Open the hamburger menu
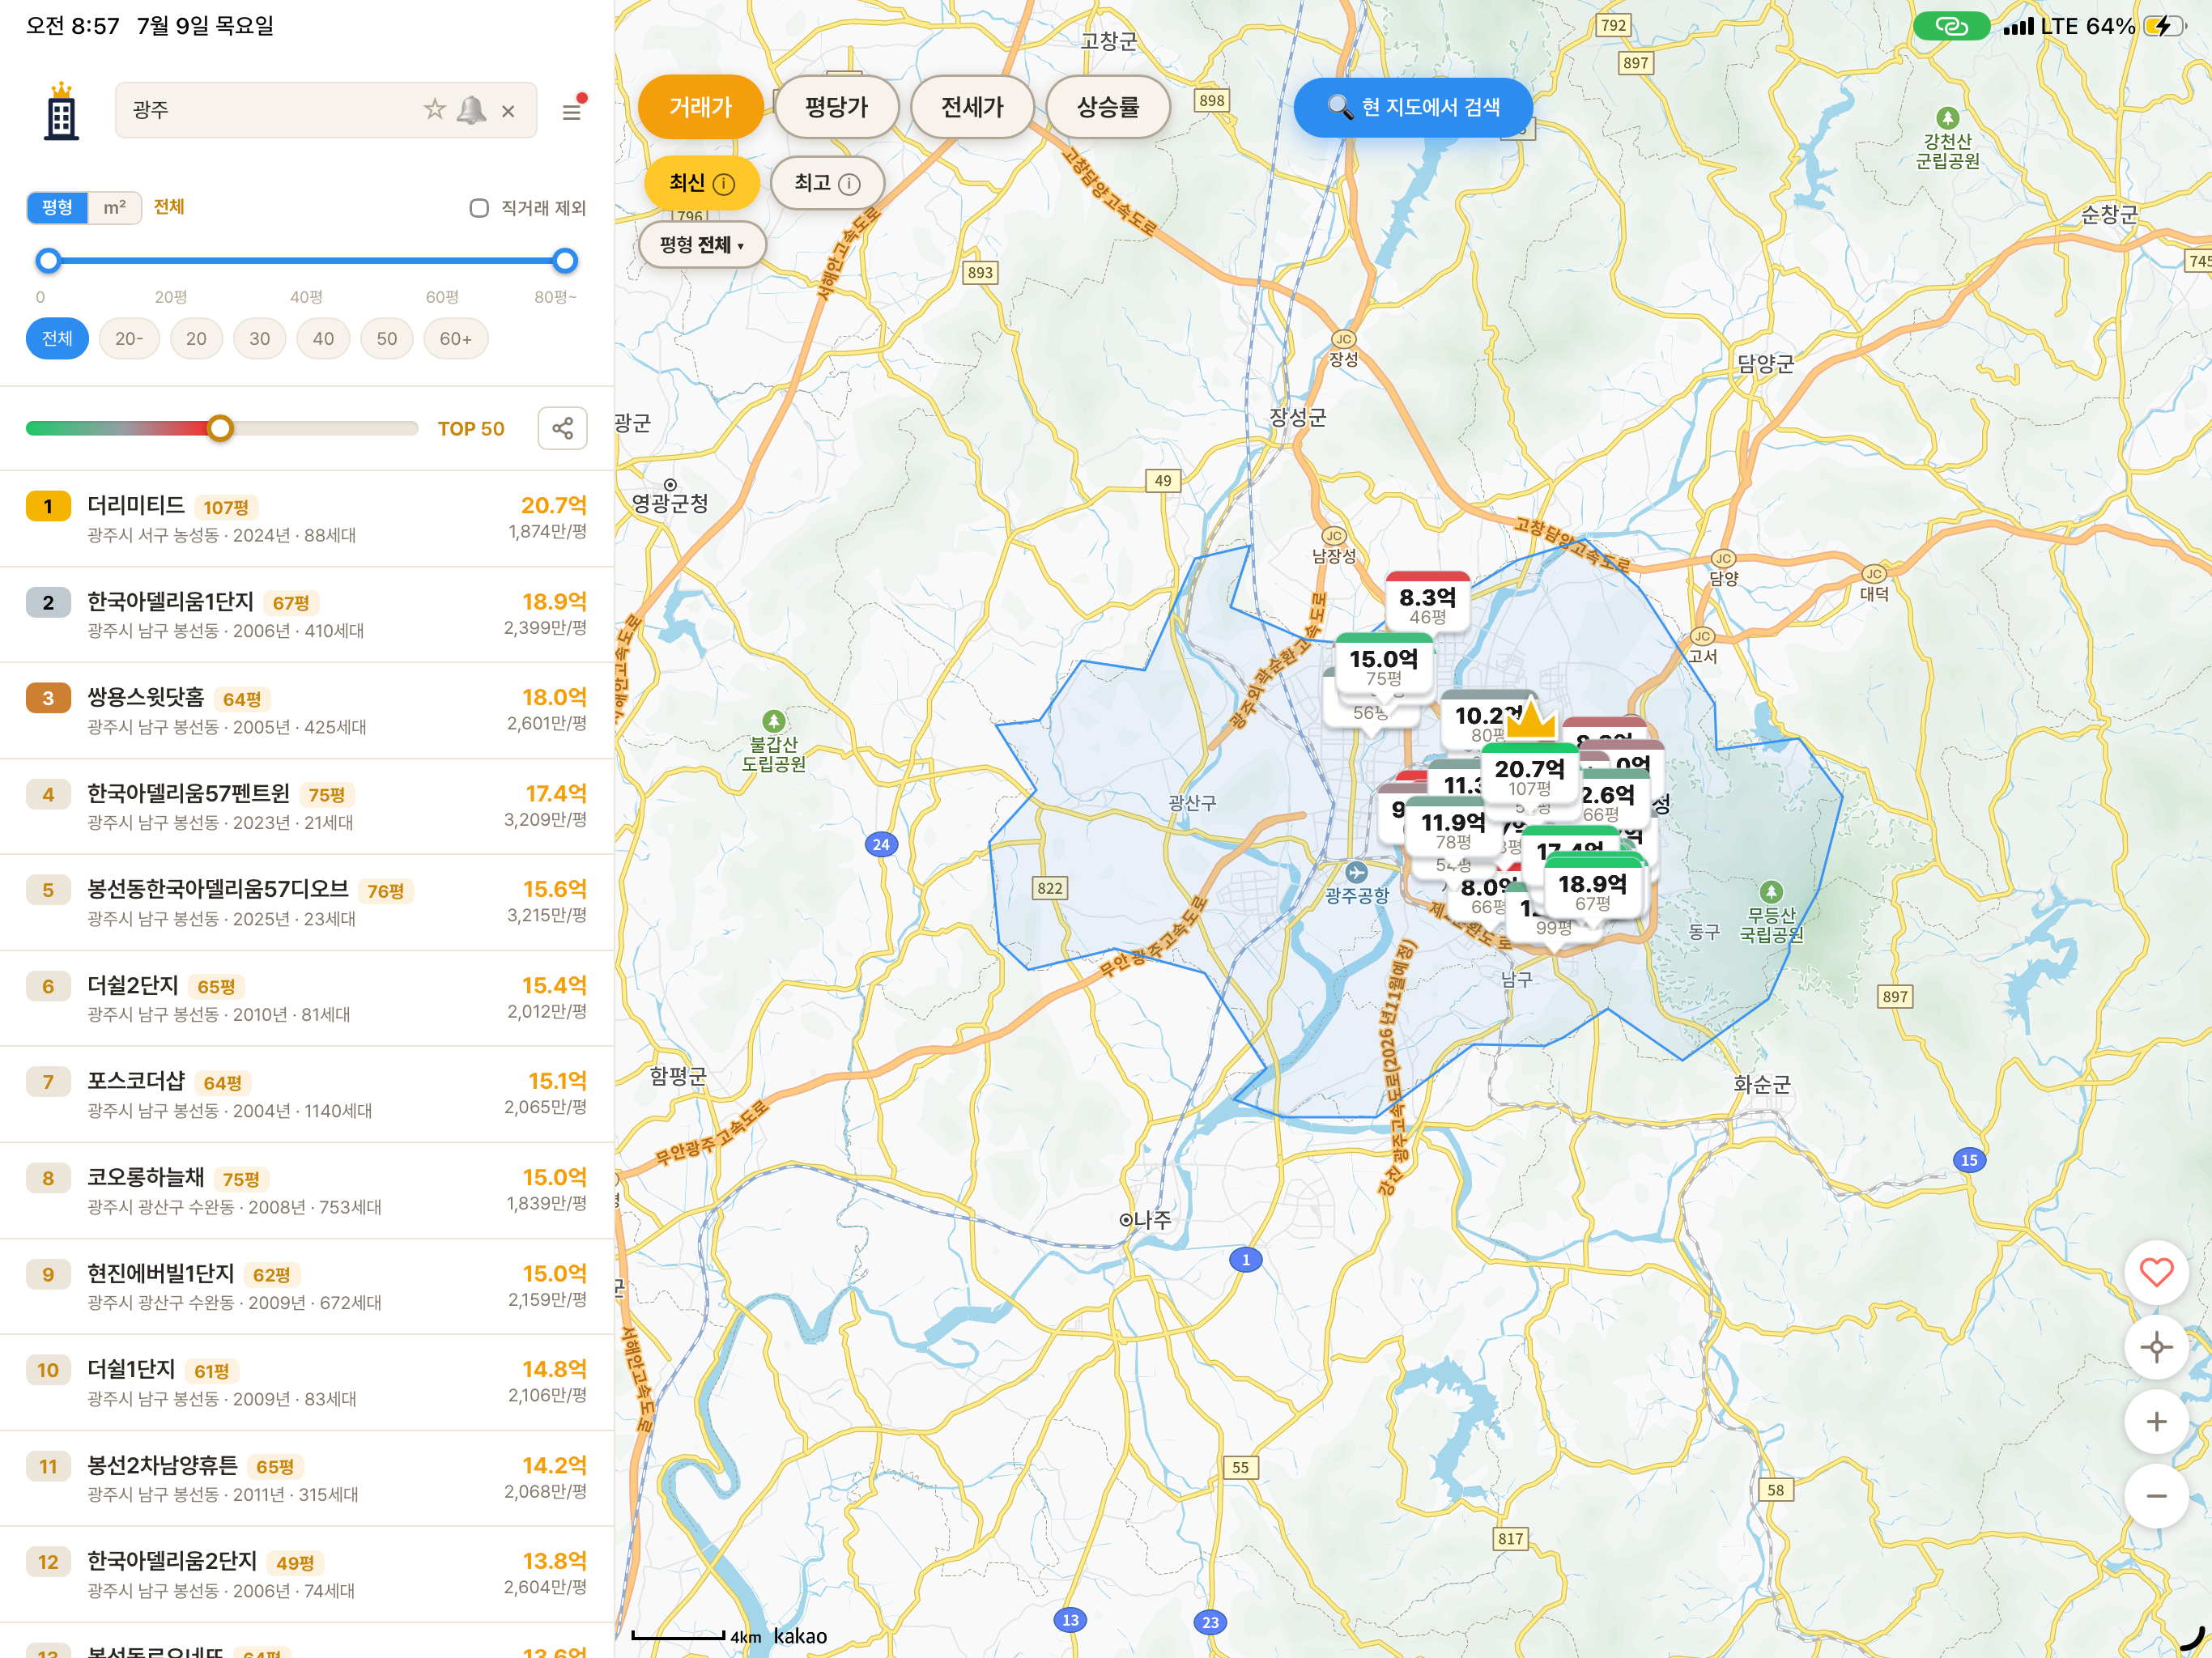 [572, 111]
